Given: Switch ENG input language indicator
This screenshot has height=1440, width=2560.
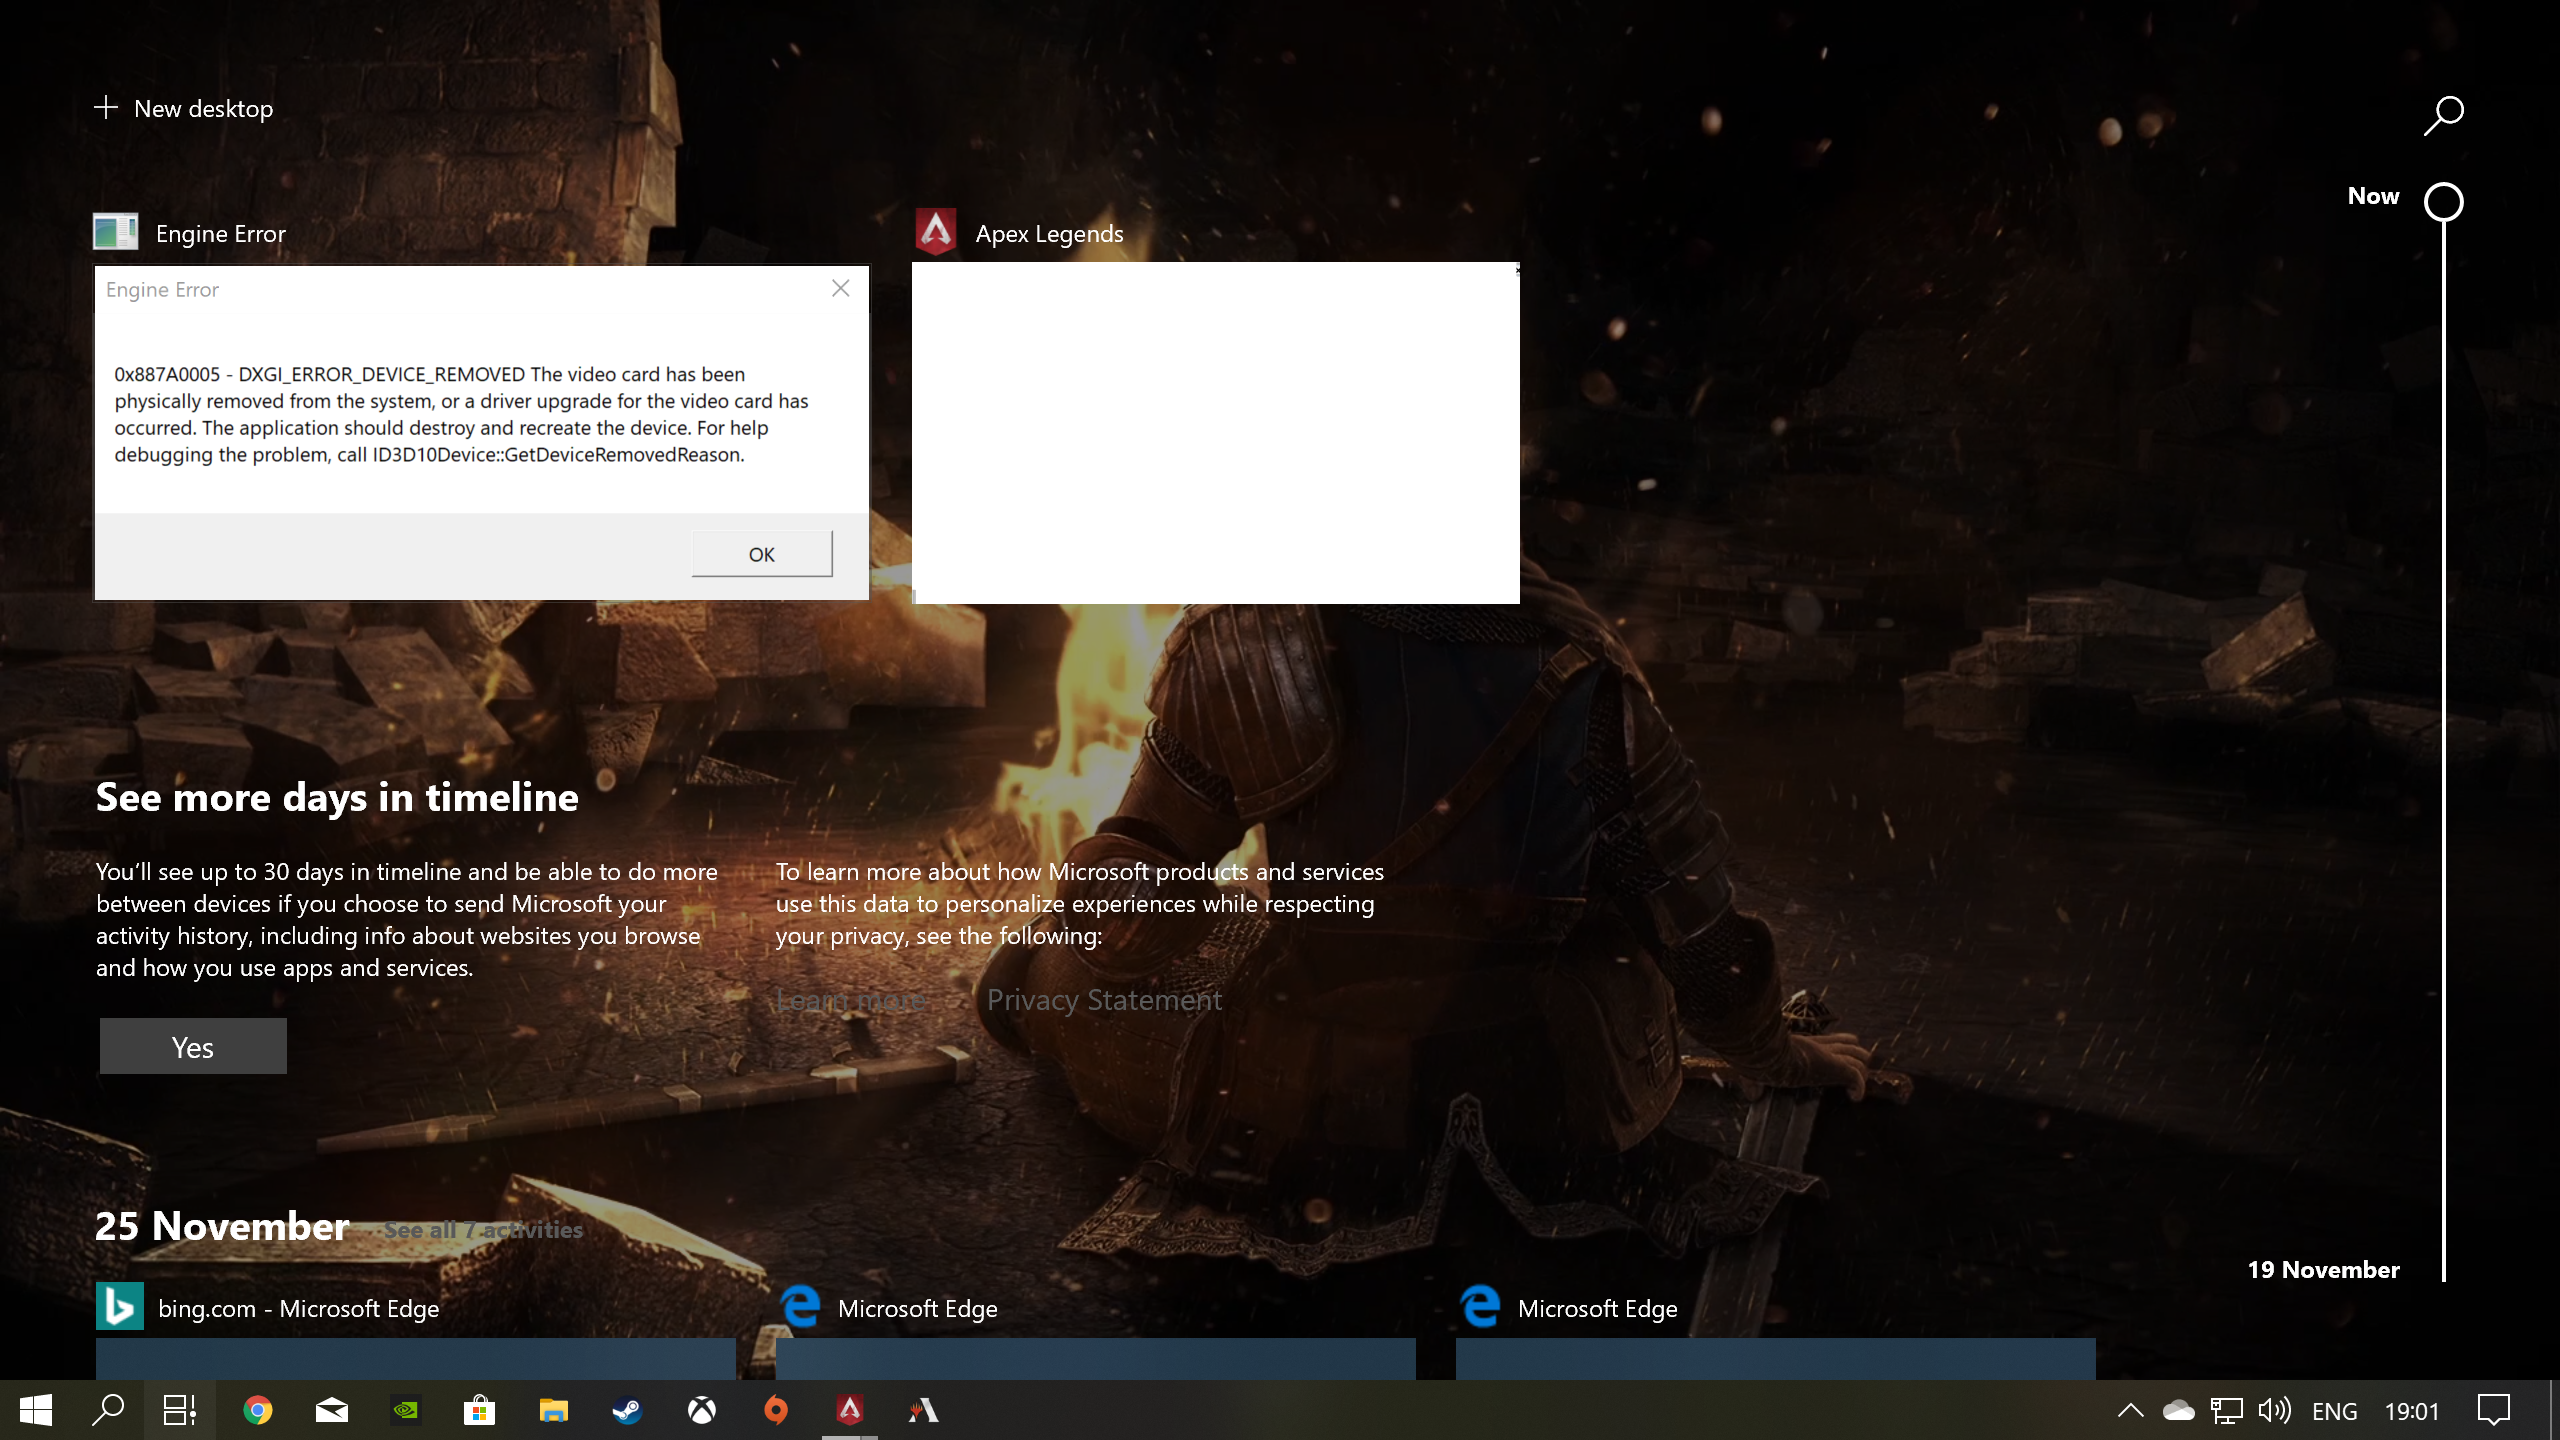Looking at the screenshot, I should click(2334, 1411).
